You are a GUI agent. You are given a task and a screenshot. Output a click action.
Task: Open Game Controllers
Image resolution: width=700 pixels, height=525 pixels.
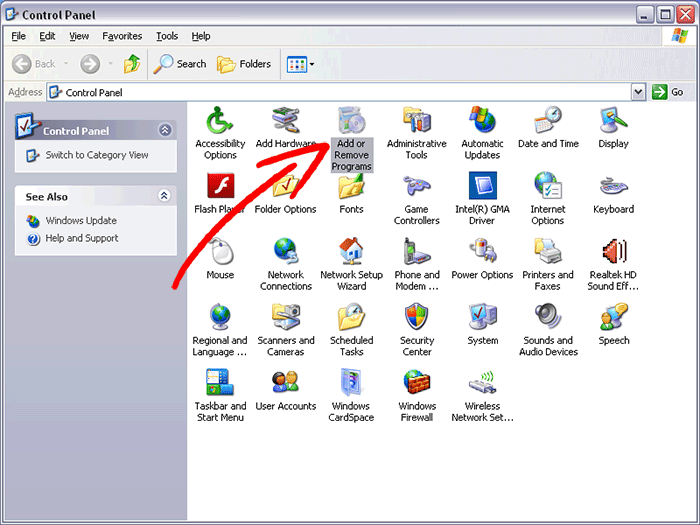tap(417, 199)
